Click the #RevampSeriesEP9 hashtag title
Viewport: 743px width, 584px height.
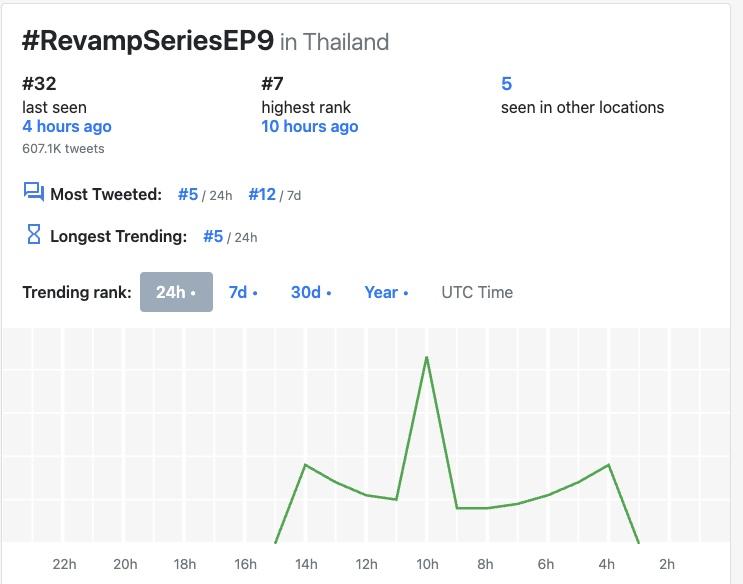(147, 41)
